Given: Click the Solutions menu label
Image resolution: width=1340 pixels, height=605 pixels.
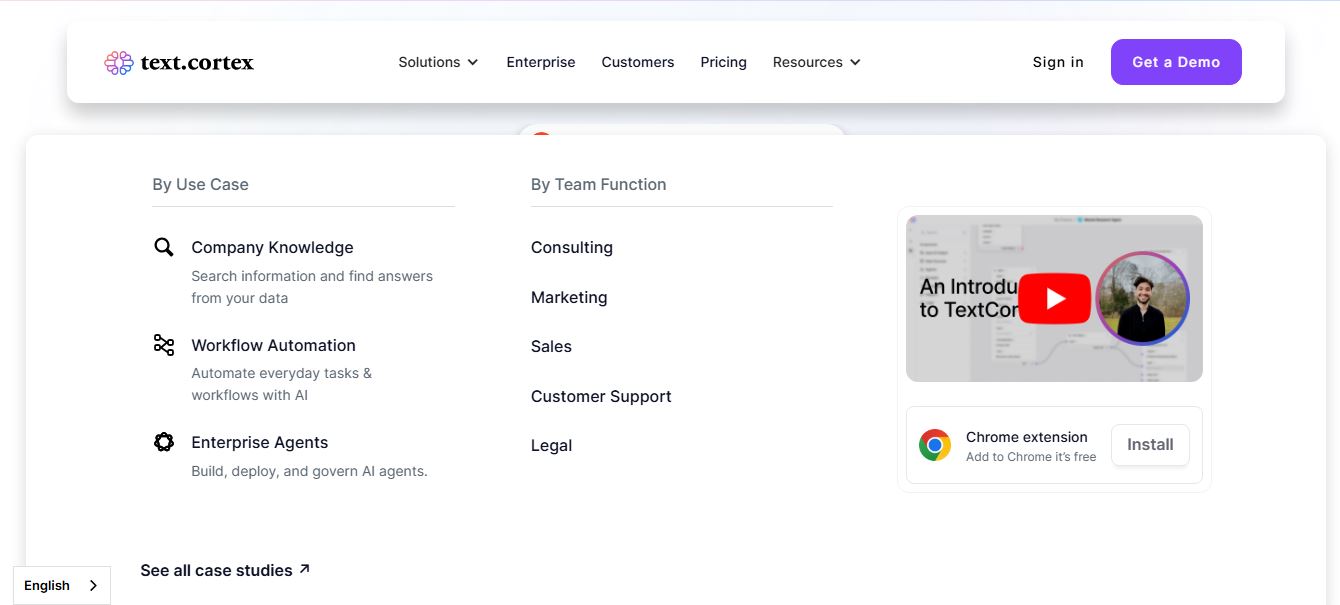Looking at the screenshot, I should pos(429,62).
